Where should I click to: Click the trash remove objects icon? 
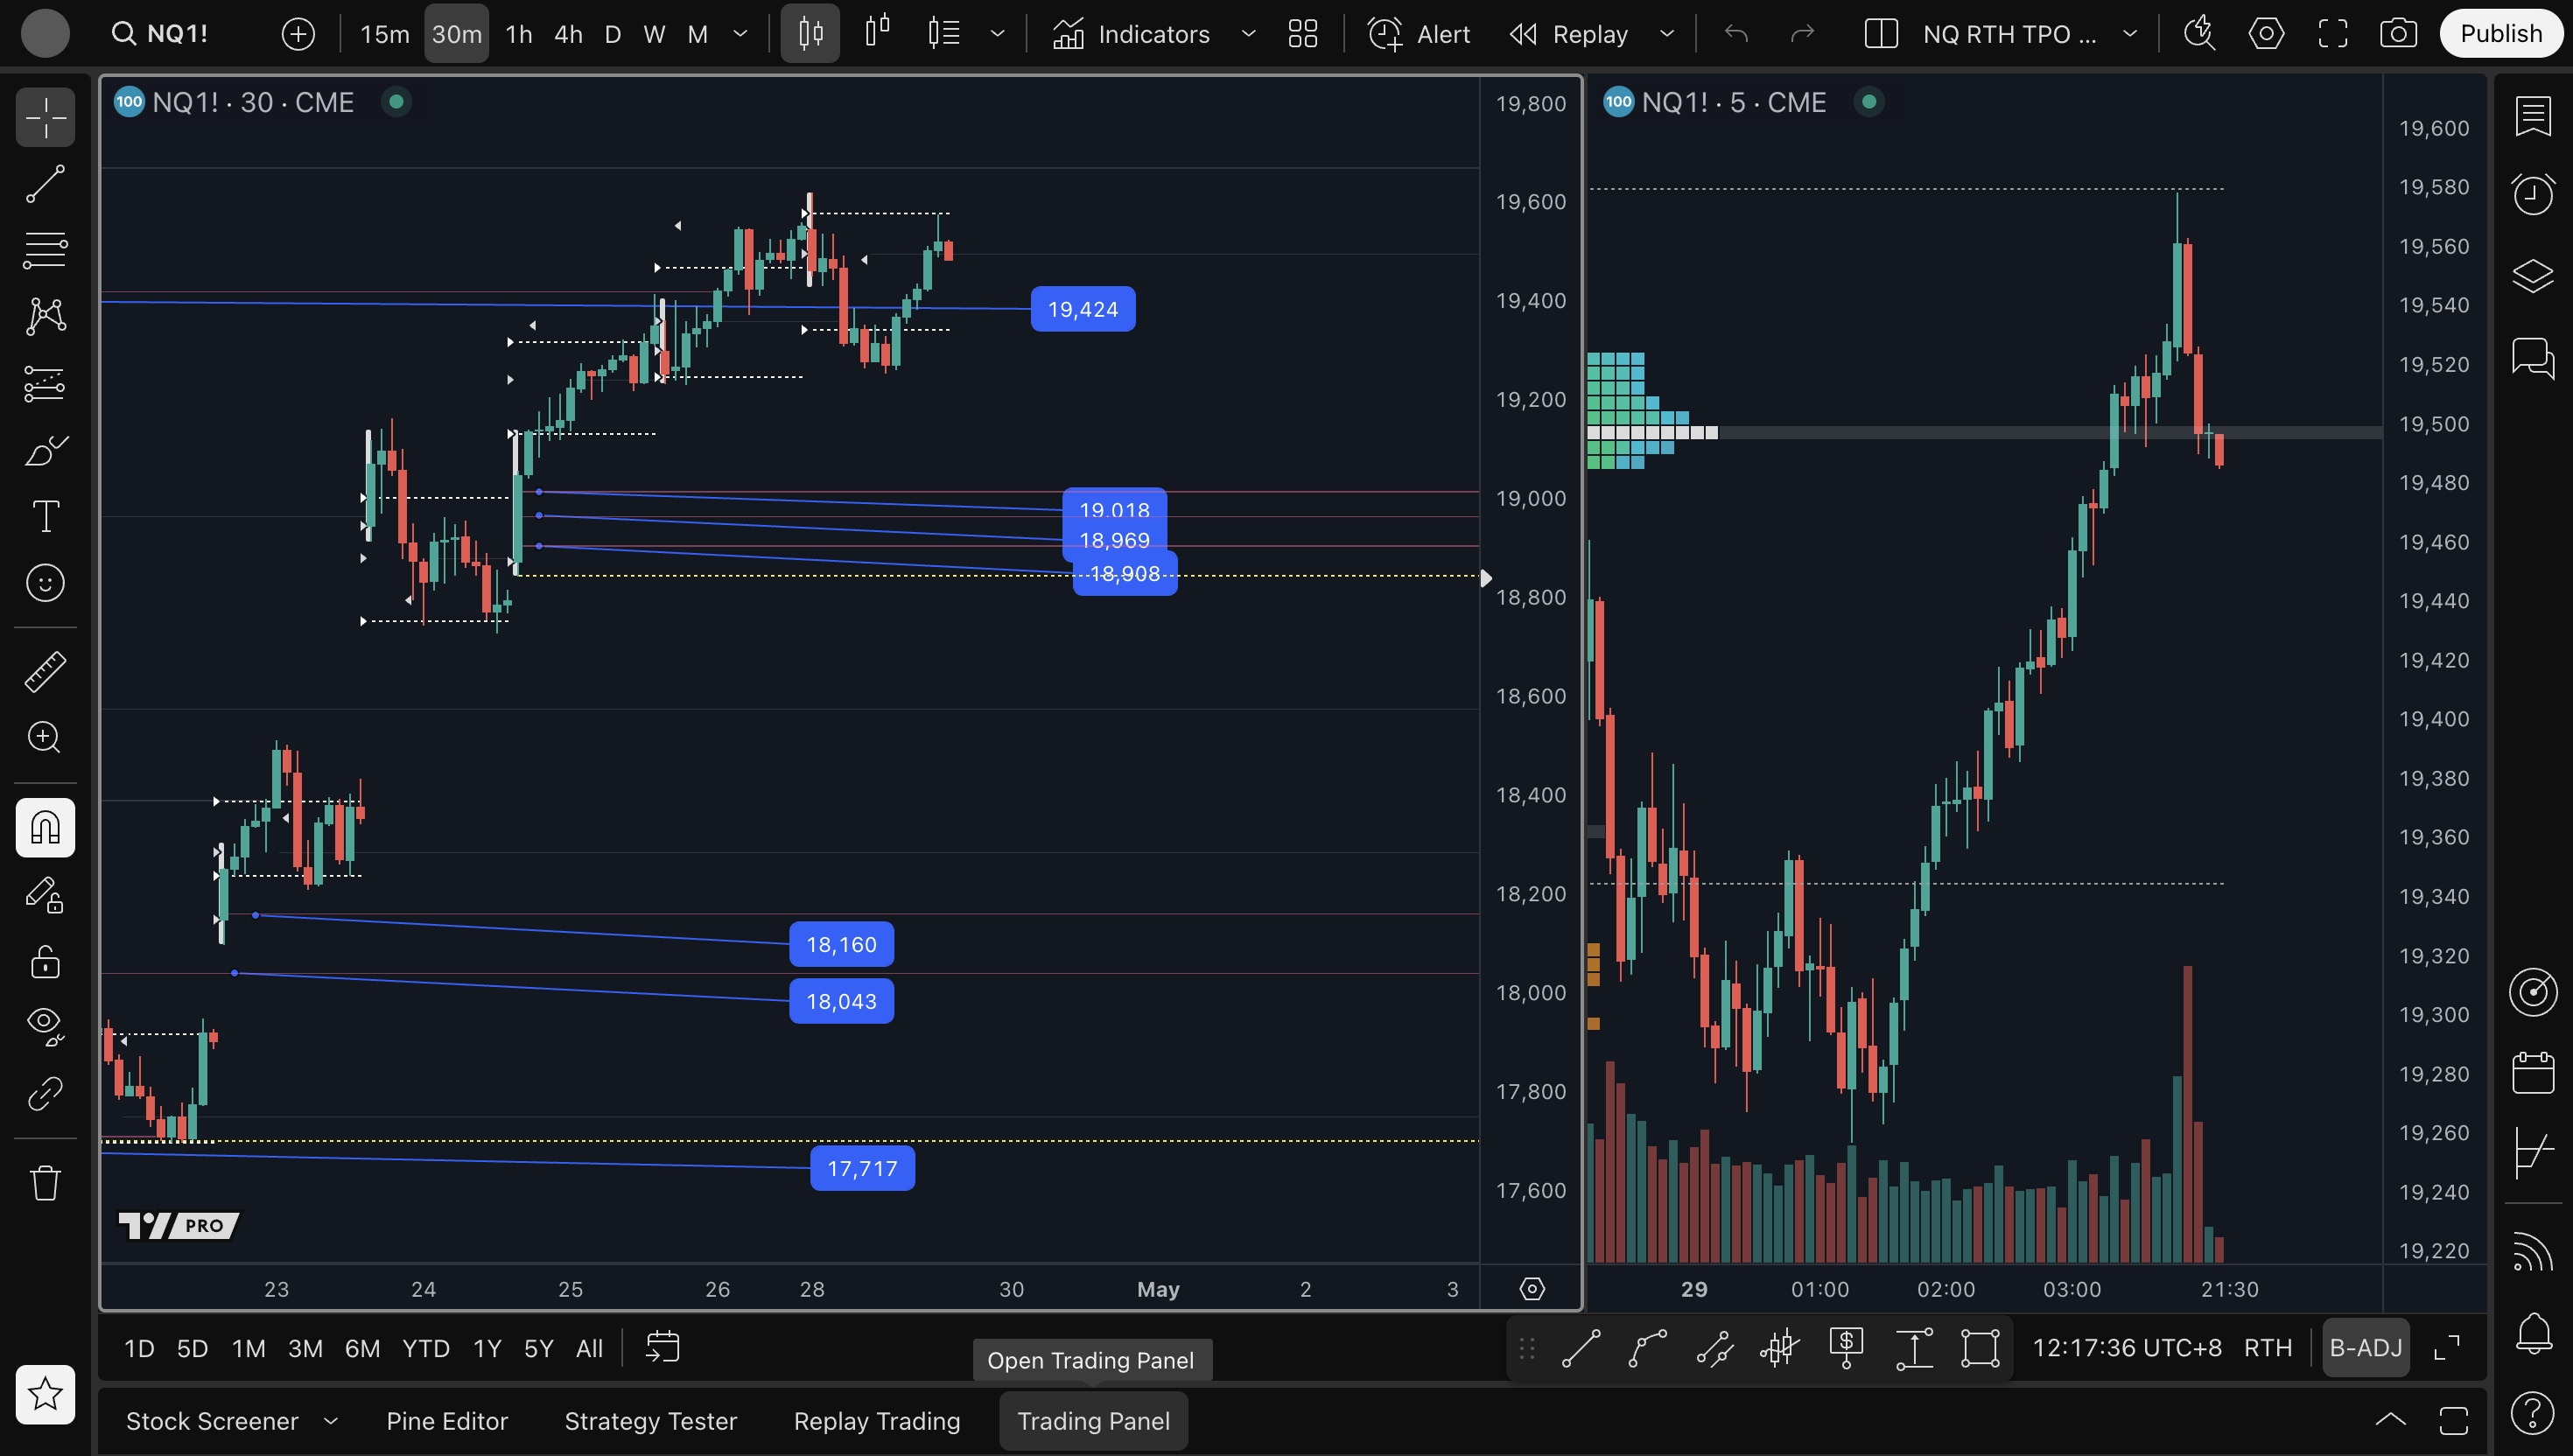(x=45, y=1183)
